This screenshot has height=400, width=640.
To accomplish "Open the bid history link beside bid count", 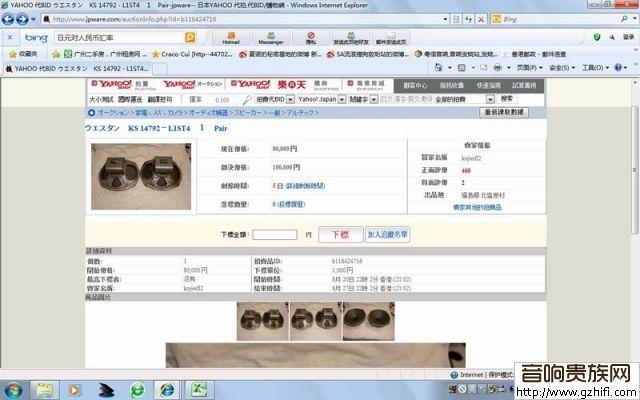I will [x=291, y=204].
